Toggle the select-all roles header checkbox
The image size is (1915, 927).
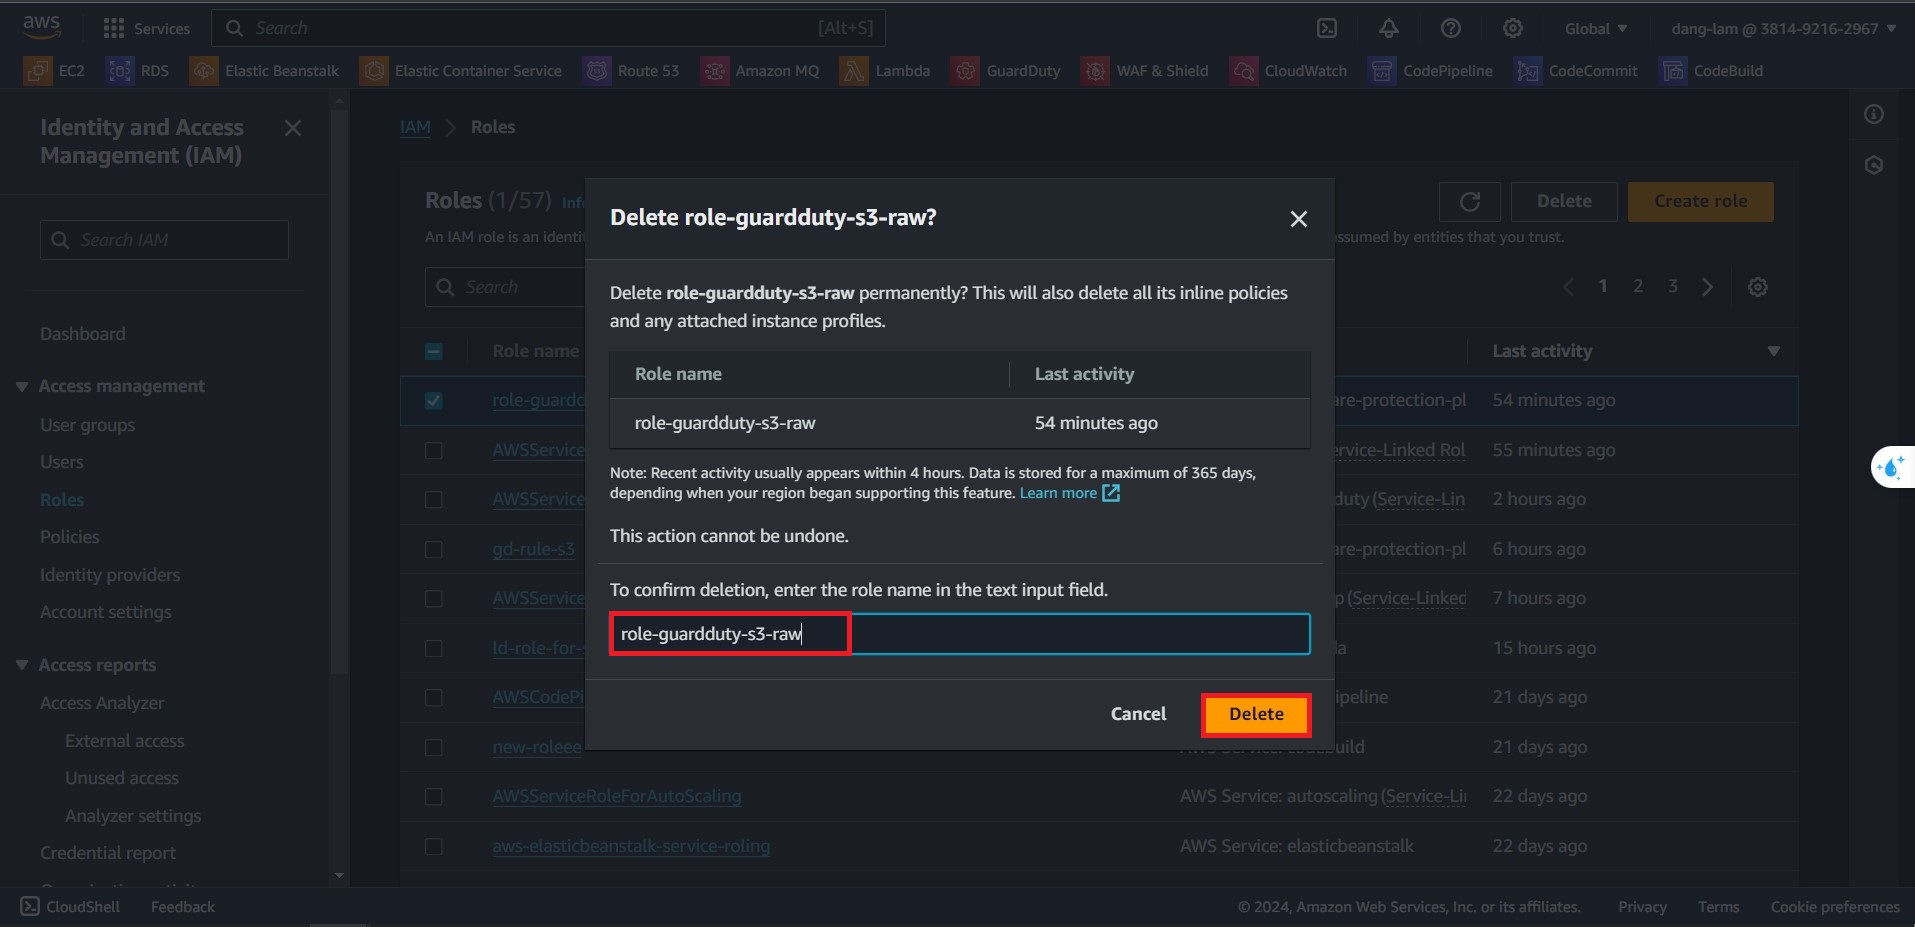(434, 351)
